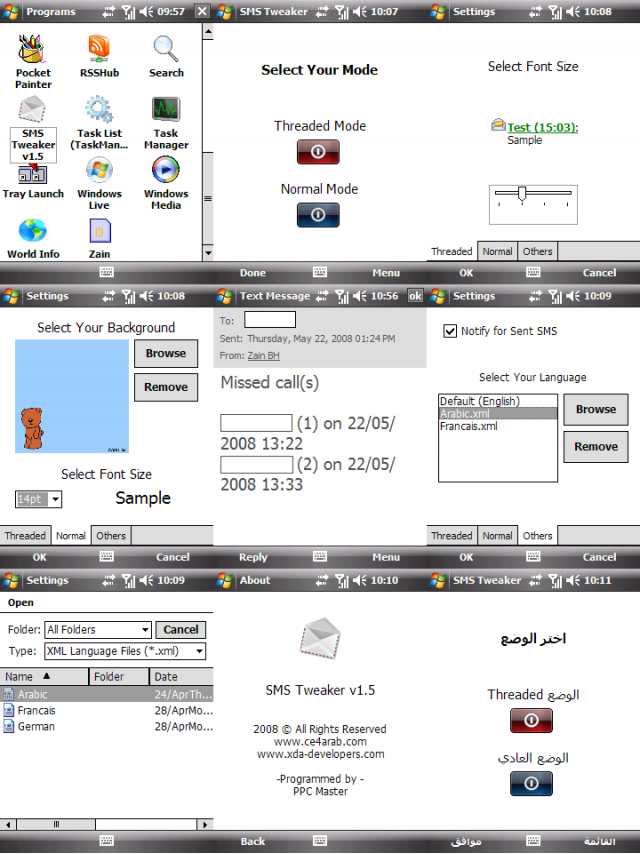The image size is (640, 854).
Task: Expand the All Folders folder dropdown
Action: point(145,630)
